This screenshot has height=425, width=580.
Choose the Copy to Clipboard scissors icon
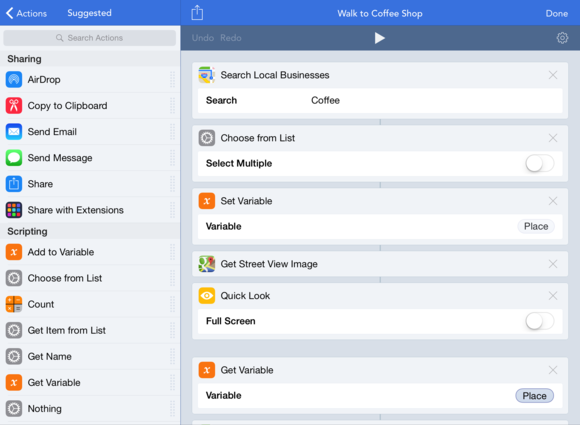coord(14,105)
